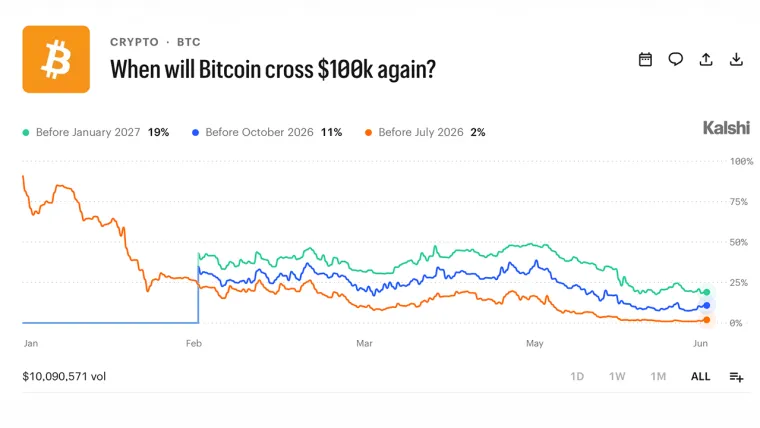Select the 1M time range

click(658, 377)
